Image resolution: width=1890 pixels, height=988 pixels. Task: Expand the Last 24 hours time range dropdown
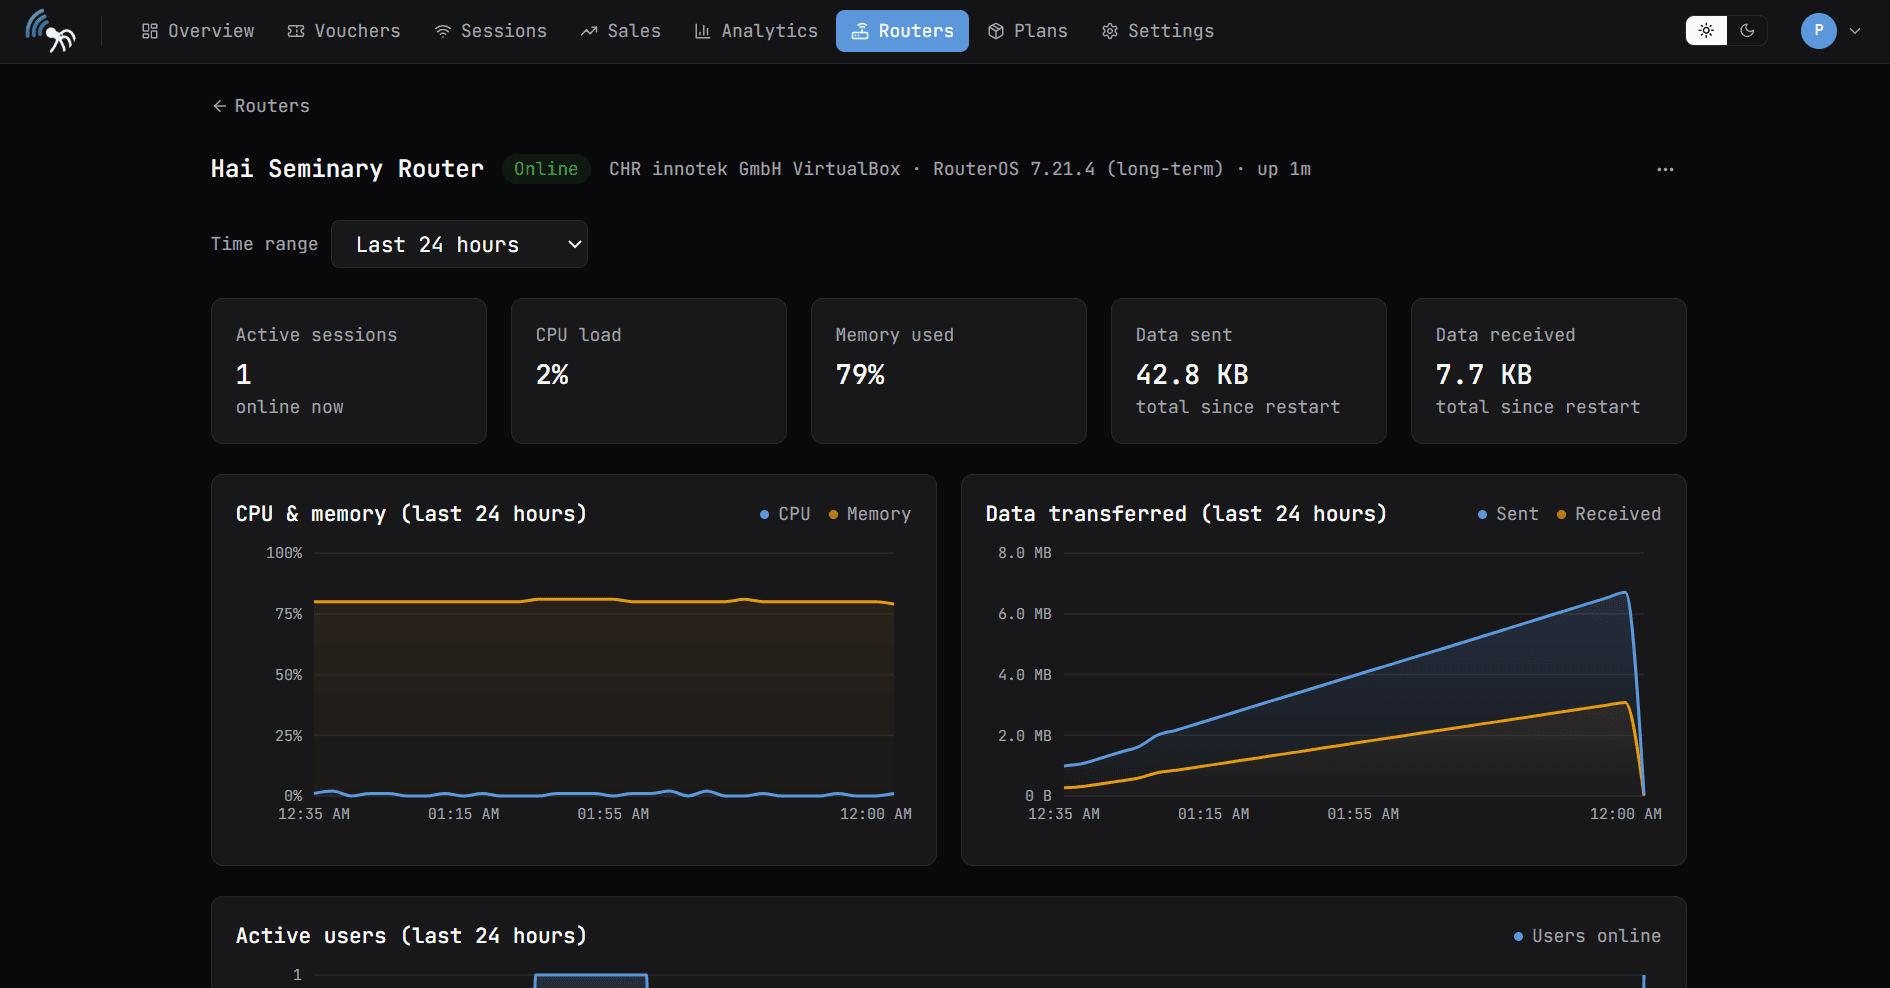(459, 244)
